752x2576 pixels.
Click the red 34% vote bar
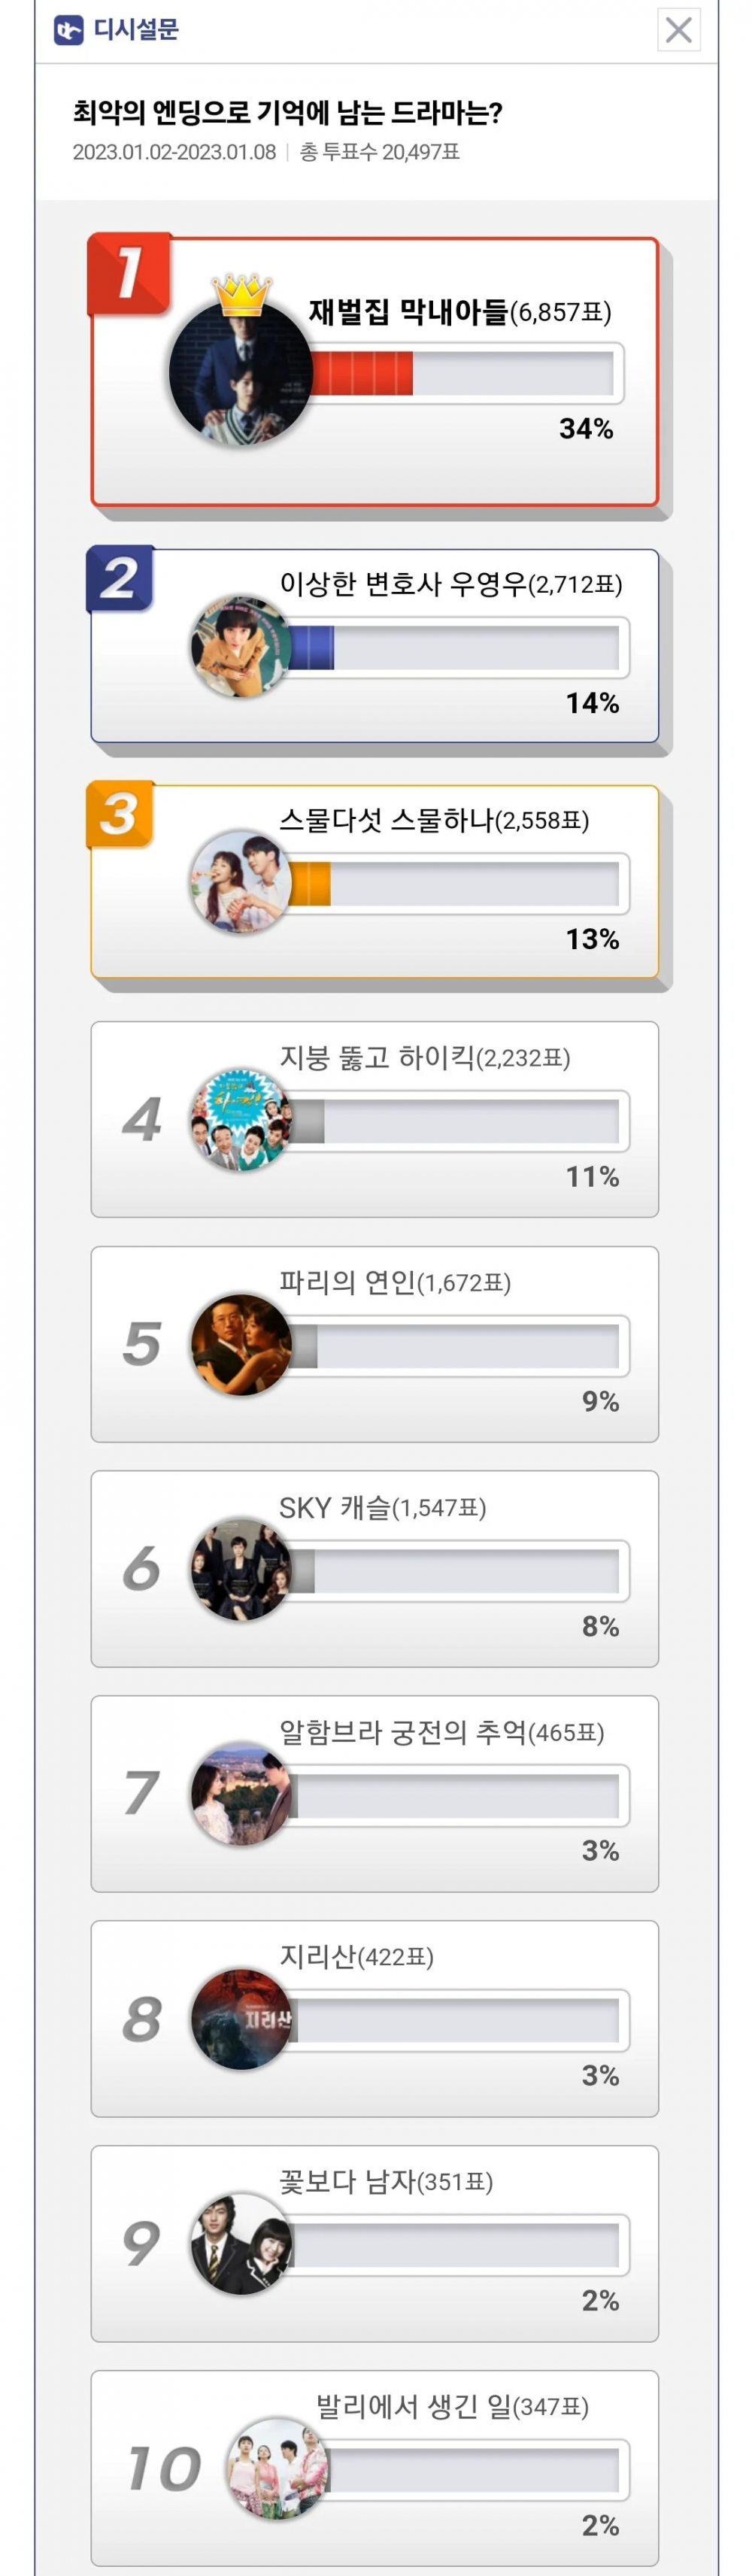click(x=362, y=374)
